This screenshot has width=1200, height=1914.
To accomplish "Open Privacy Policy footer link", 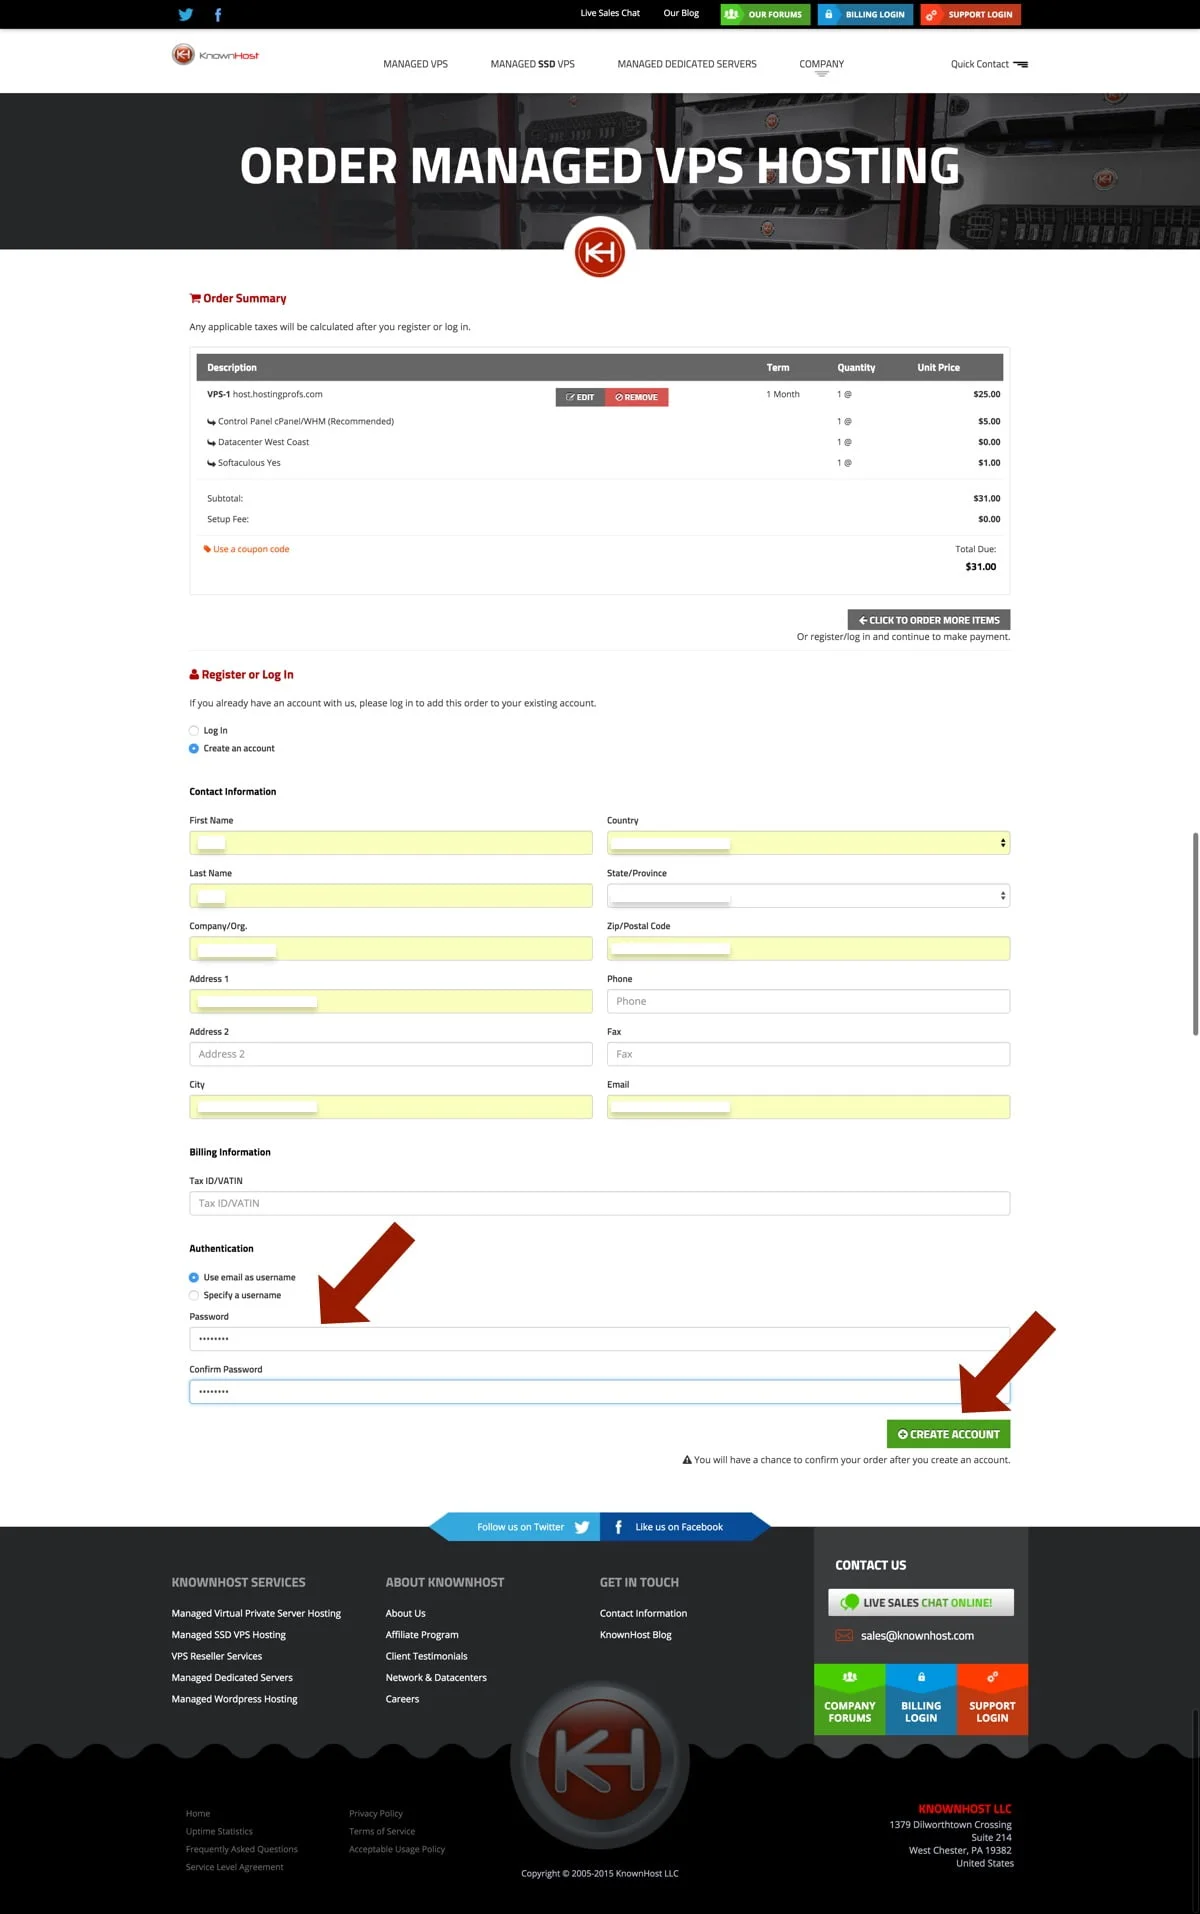I will (376, 1813).
